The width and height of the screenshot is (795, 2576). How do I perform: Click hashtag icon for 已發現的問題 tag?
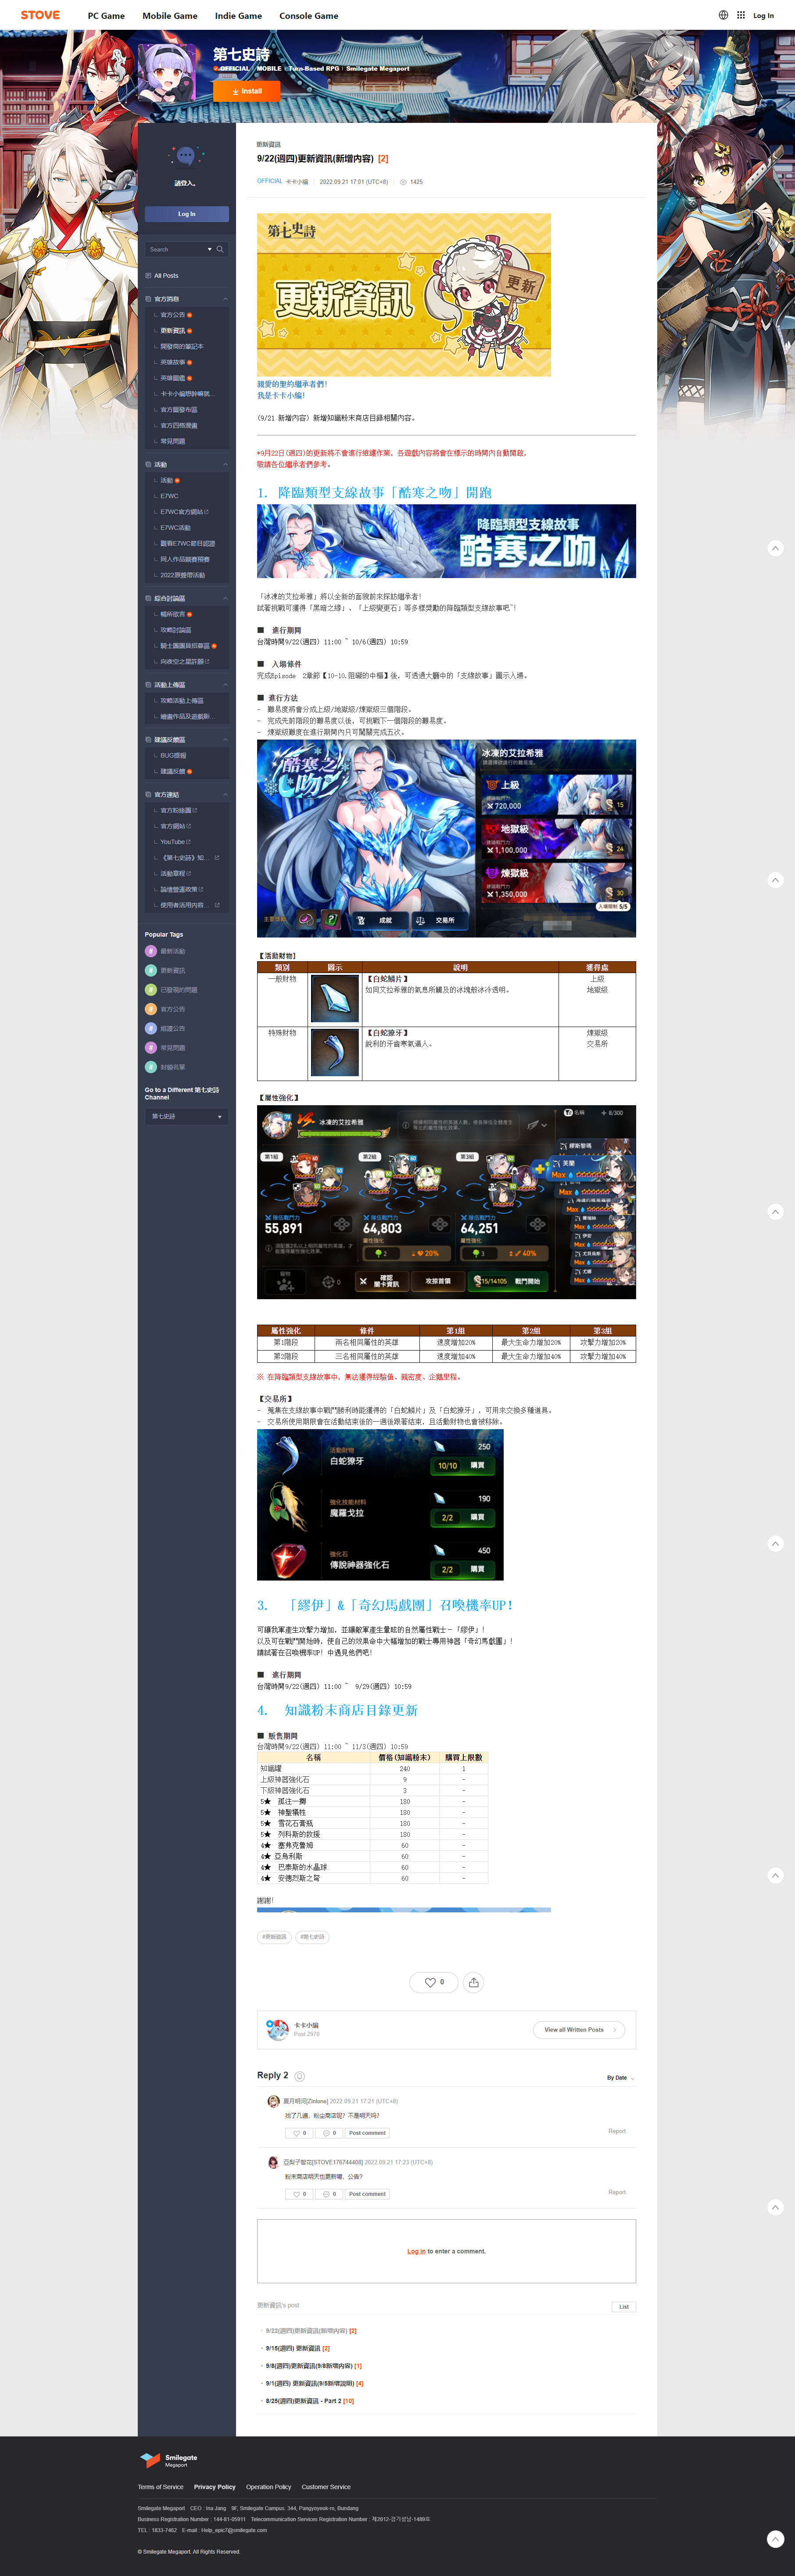[x=151, y=990]
